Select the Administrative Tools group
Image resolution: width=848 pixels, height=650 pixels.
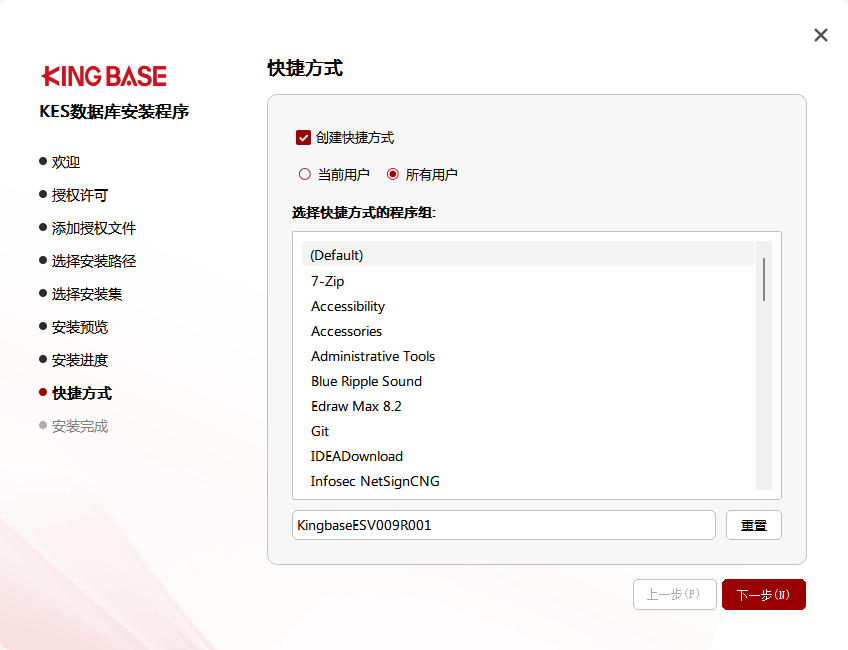click(528, 356)
